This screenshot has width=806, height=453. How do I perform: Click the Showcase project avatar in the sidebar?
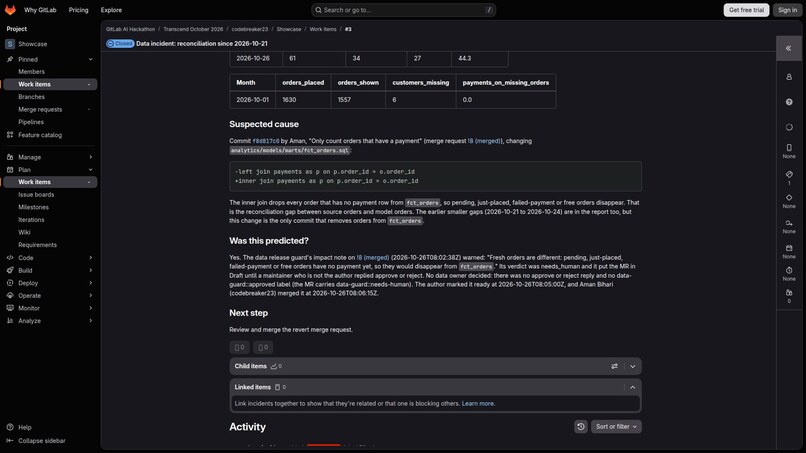10,44
